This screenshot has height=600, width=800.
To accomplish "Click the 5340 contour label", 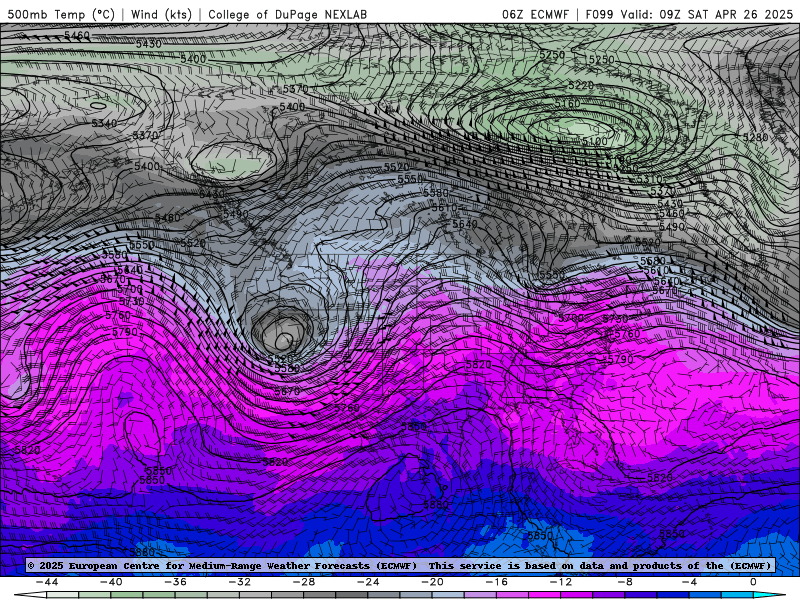I will [x=104, y=123].
